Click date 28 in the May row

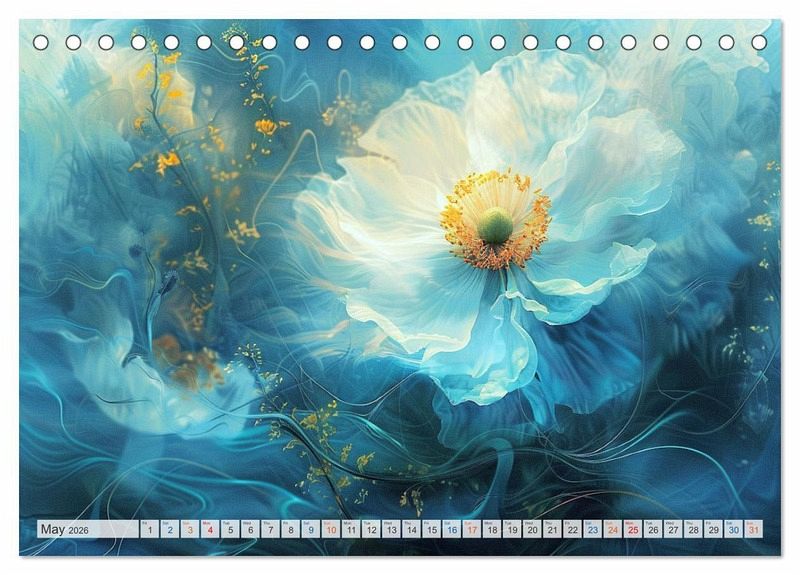(694, 529)
